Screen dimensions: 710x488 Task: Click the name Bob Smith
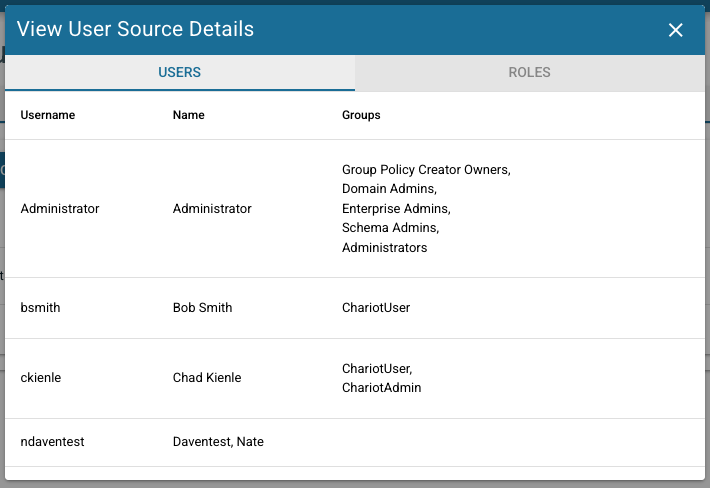tap(202, 308)
